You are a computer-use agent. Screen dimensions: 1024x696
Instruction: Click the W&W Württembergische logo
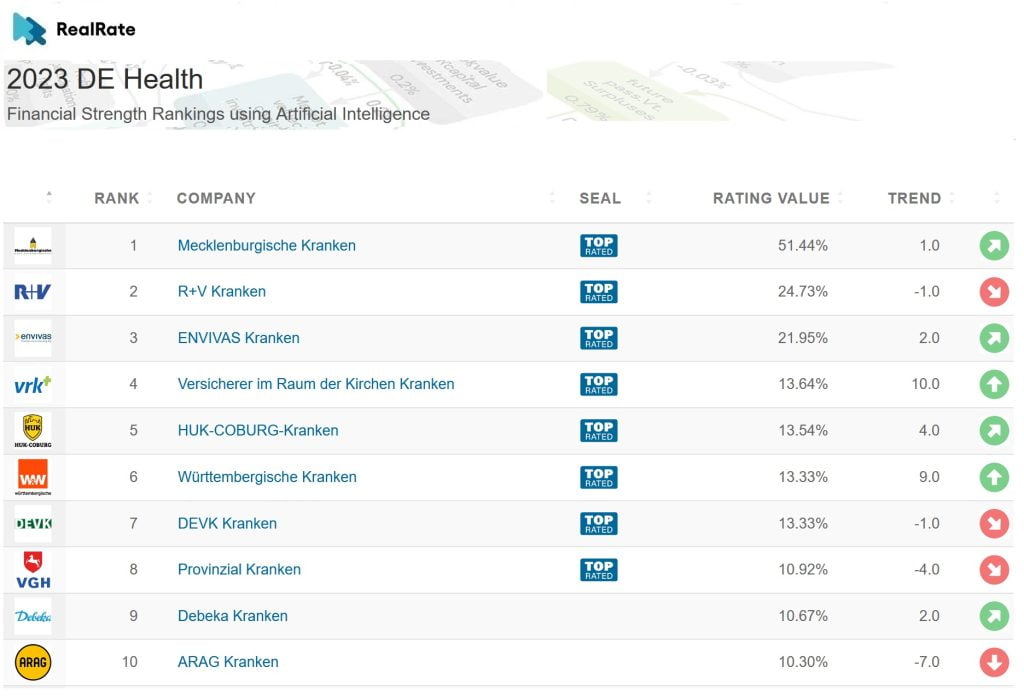(33, 477)
